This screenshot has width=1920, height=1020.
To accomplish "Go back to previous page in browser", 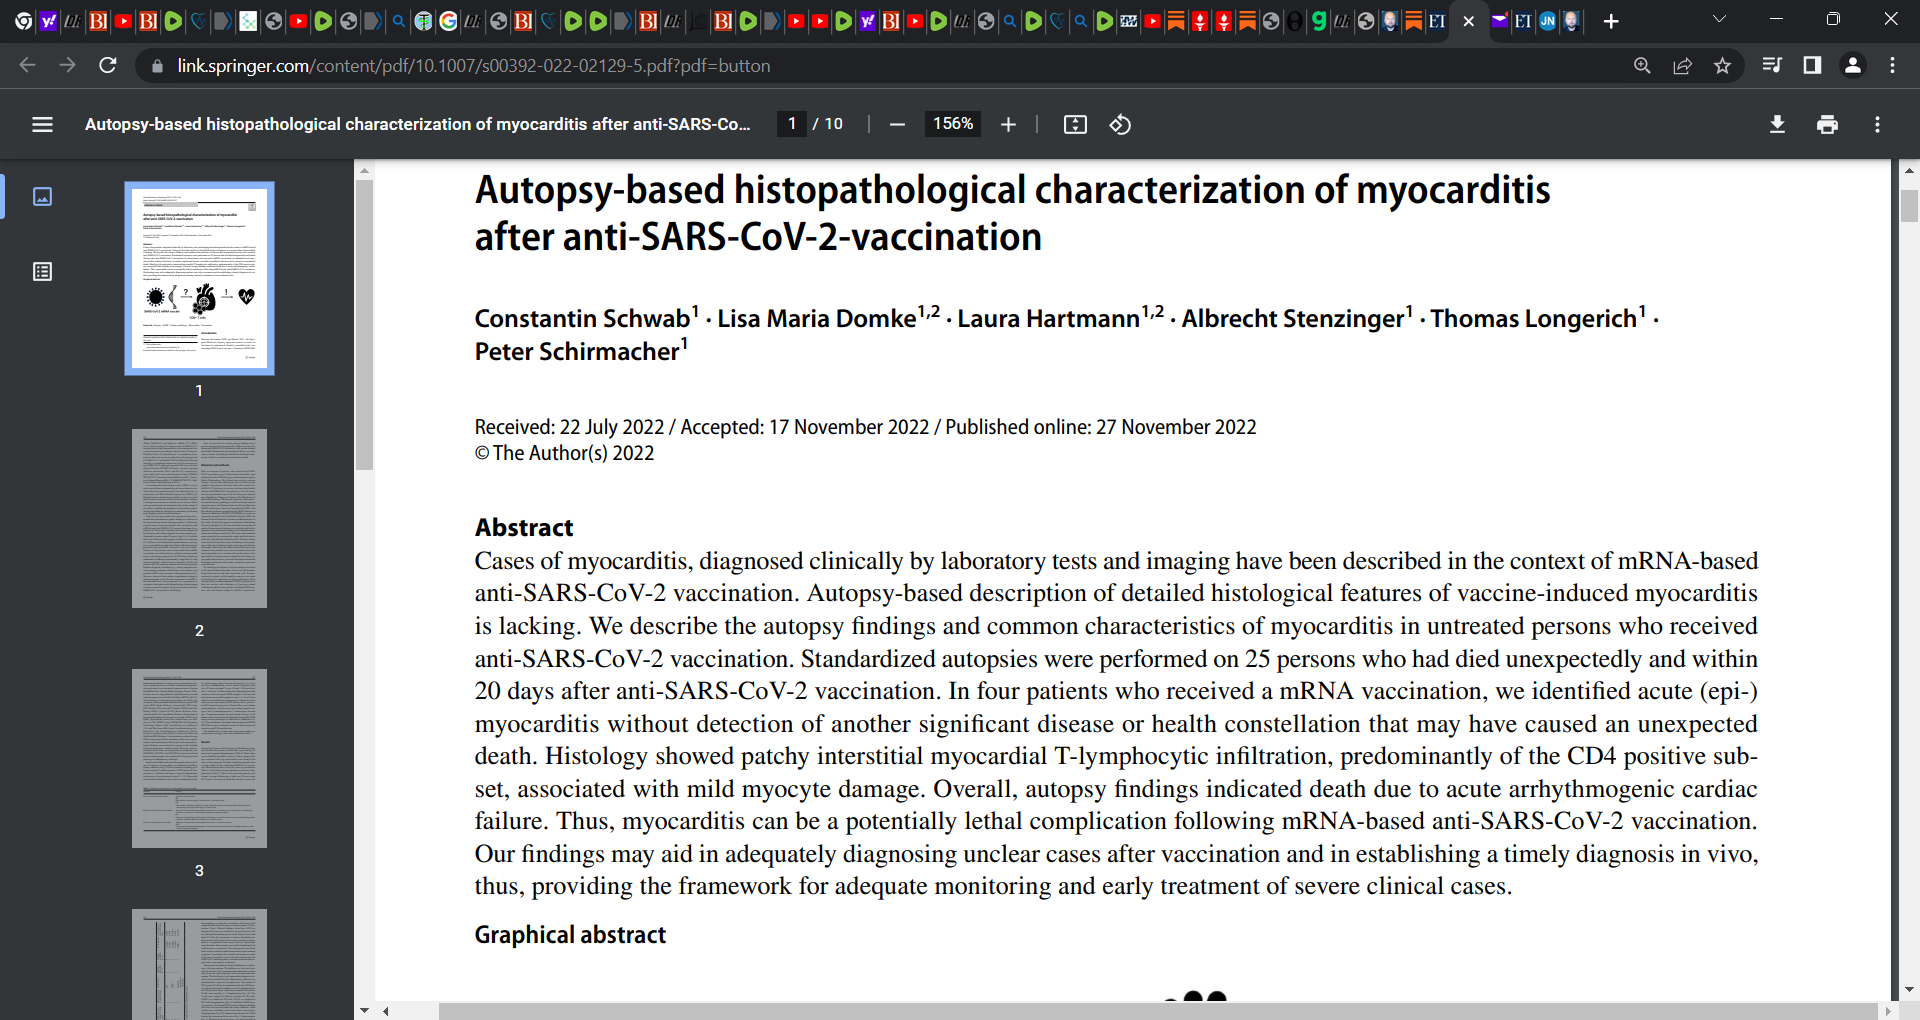I will 27,65.
